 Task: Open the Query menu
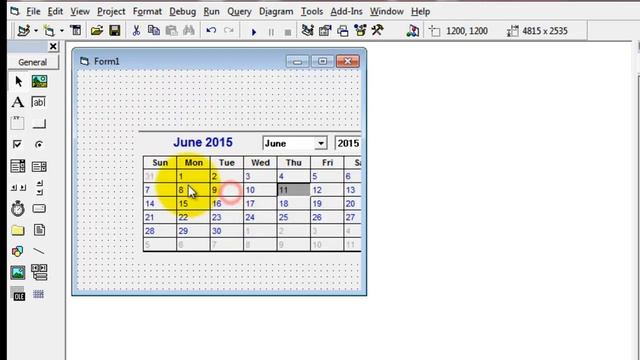coord(239,11)
